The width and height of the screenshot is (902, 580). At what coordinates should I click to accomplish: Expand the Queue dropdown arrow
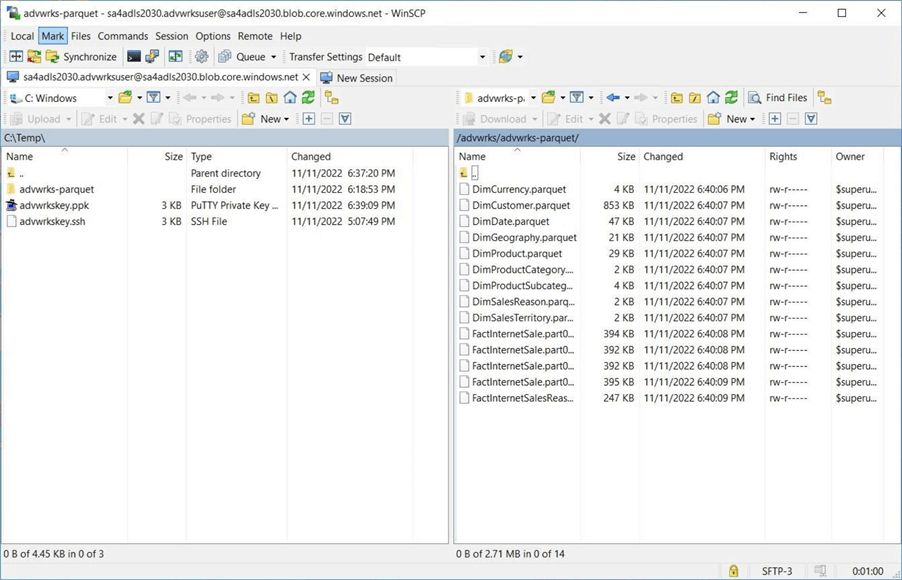coord(273,57)
